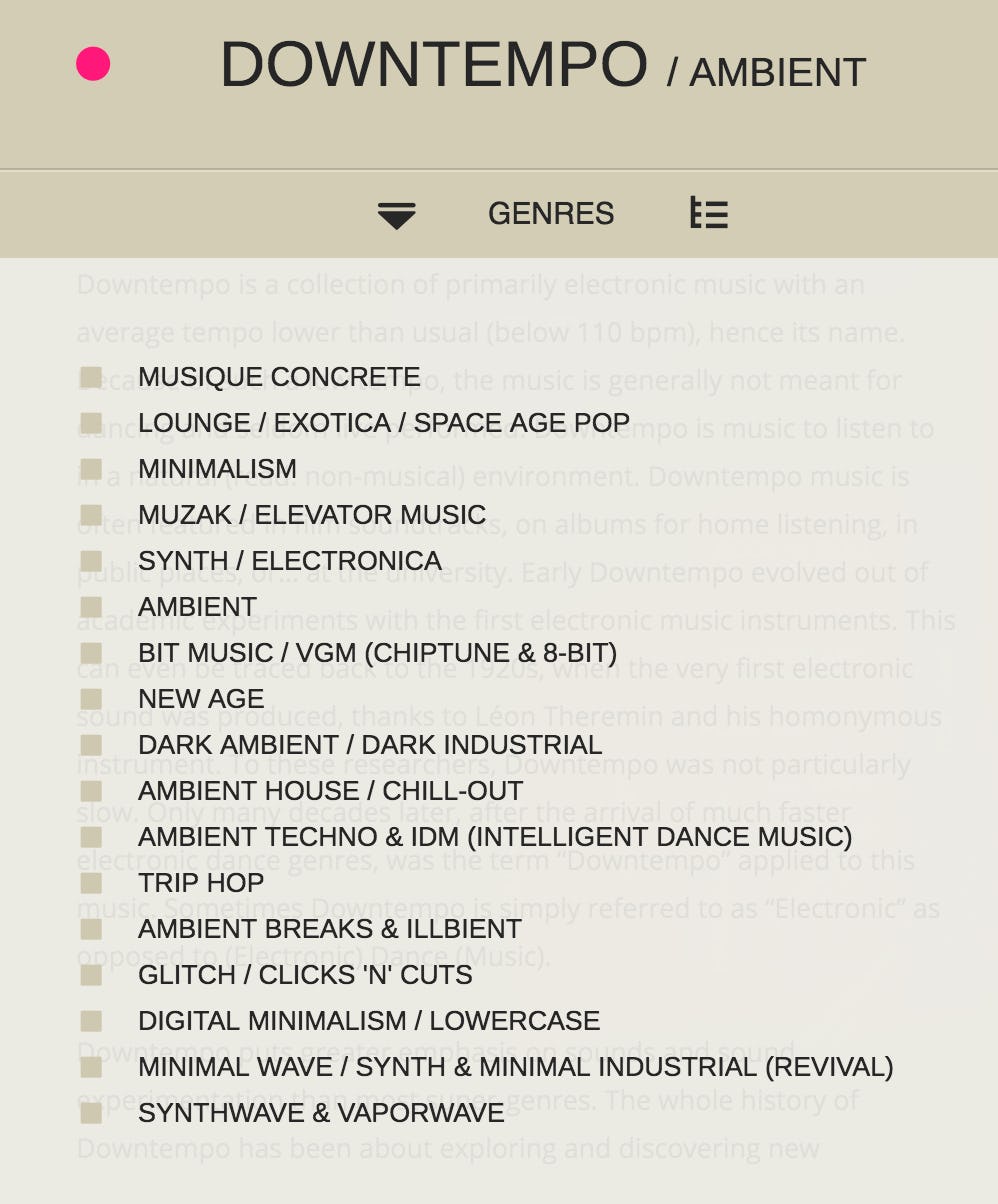
Task: Go to Dark Ambient / Dark Industrial
Action: tap(369, 745)
